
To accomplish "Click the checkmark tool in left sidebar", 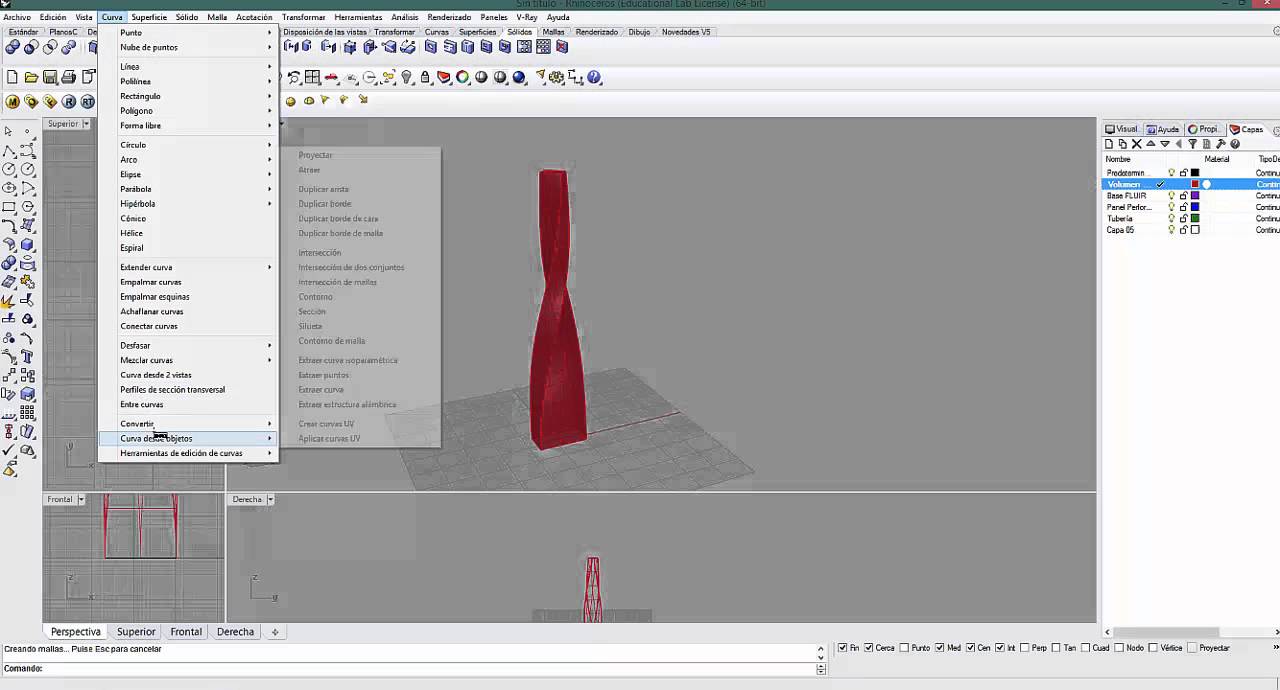I will coord(9,451).
